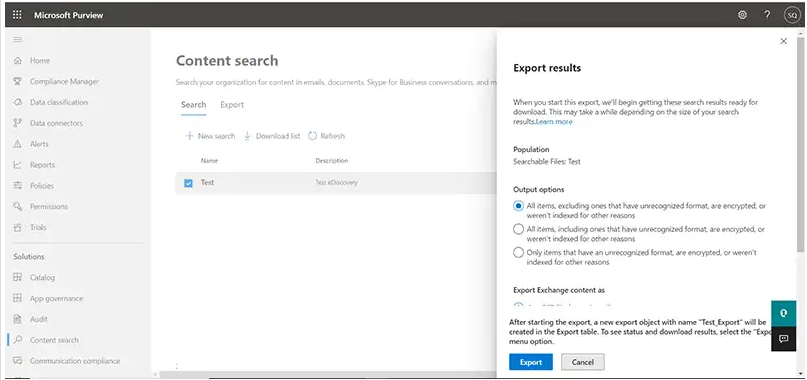This screenshot has width=807, height=380.
Task: Open the settings gear icon
Action: point(742,15)
